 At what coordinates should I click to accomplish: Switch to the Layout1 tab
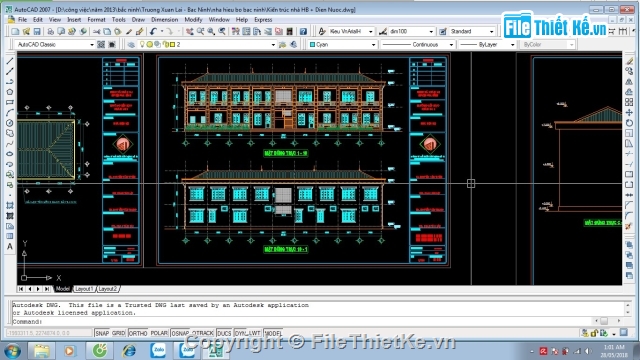coord(84,289)
